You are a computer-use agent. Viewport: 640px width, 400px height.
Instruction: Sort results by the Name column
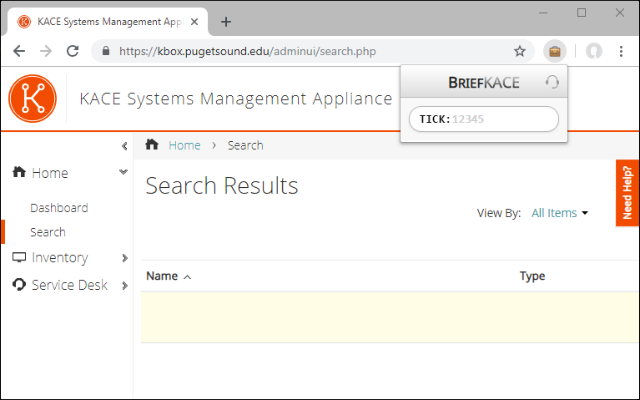(x=162, y=276)
